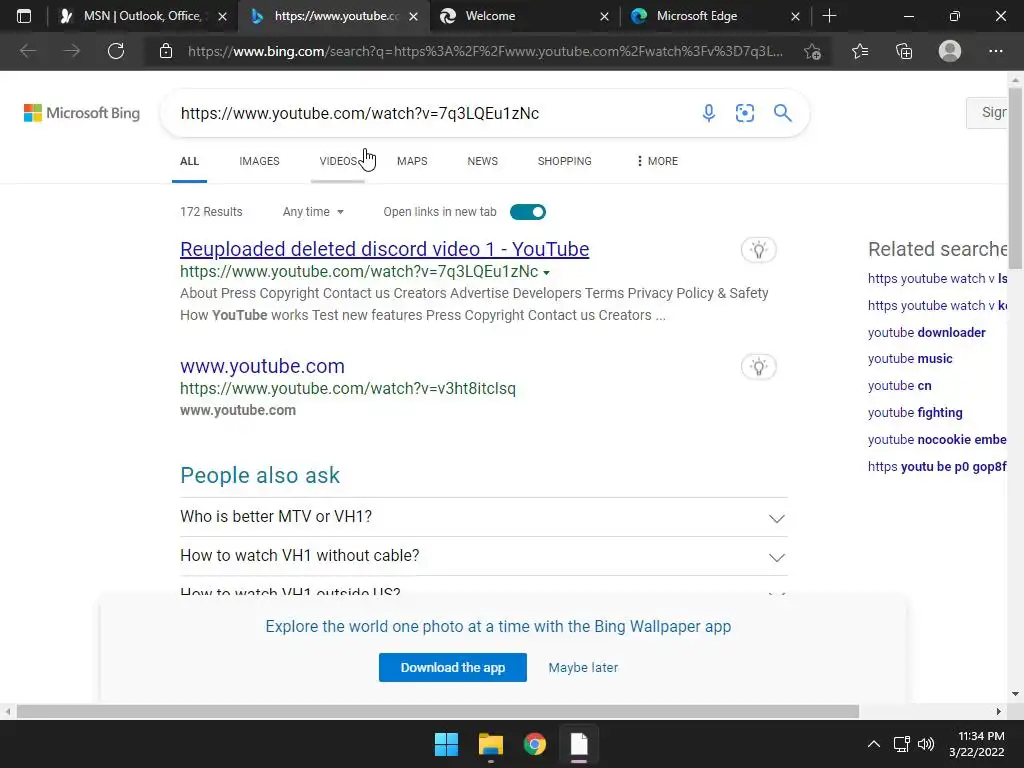Close the MSN Outlook tab
This screenshot has width=1024, height=768.
[223, 16]
